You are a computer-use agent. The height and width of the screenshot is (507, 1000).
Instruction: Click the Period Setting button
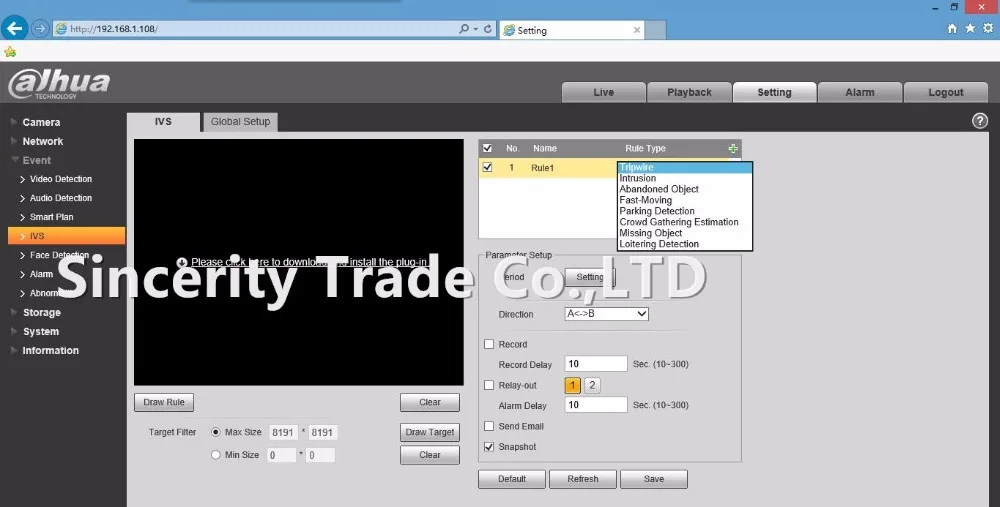590,277
